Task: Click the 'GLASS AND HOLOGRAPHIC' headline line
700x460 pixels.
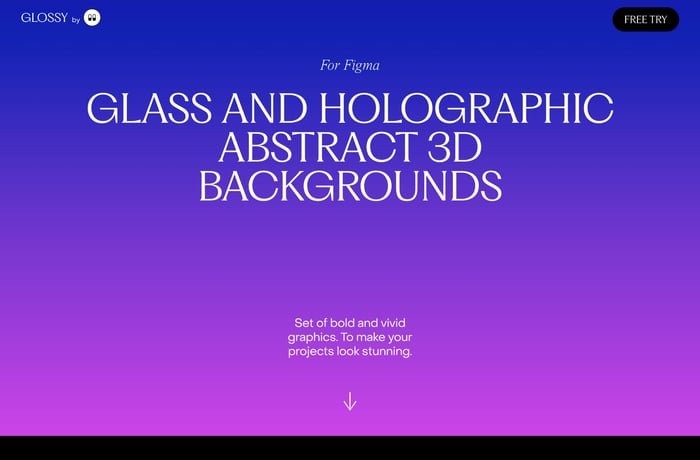Action: [x=350, y=108]
